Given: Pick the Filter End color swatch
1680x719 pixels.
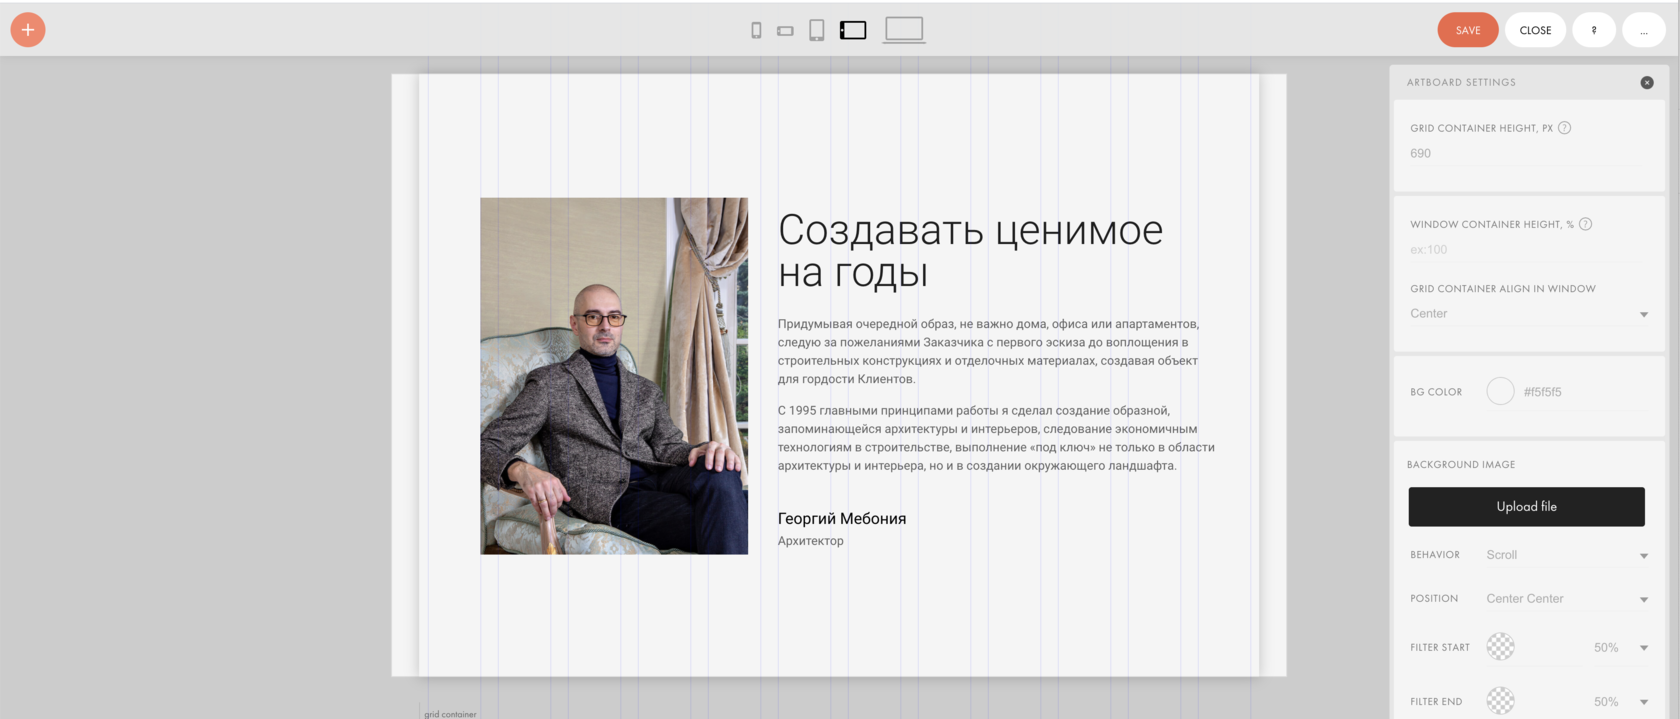Looking at the screenshot, I should pyautogui.click(x=1500, y=701).
